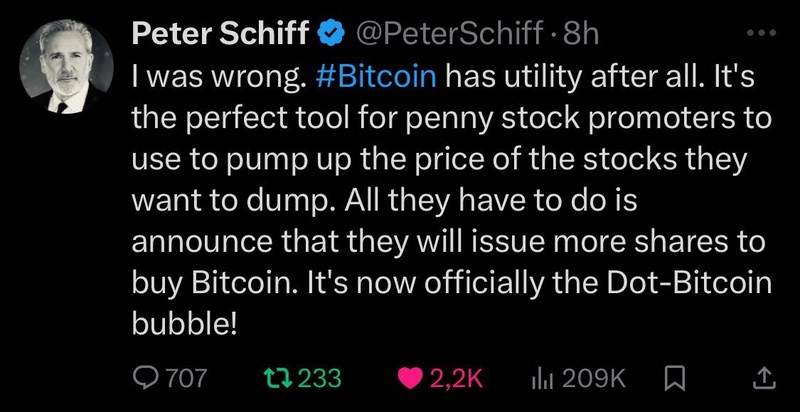
Task: Click the Peter Schiff display name
Action: click(221, 34)
